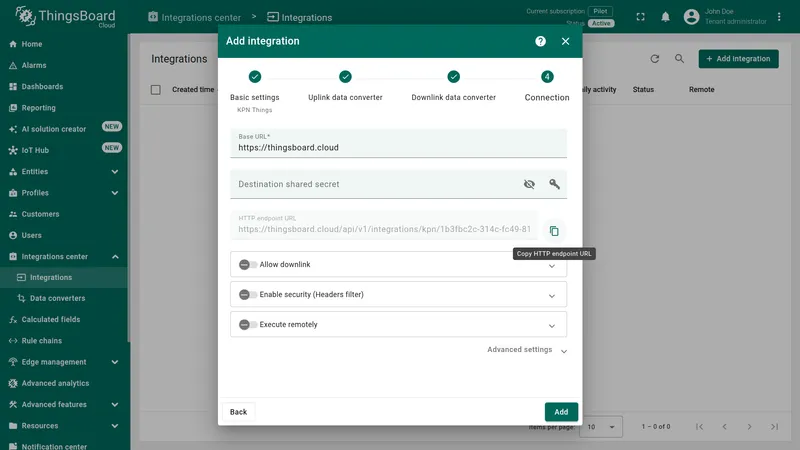Open Calculated fields in sidebar
The height and width of the screenshot is (450, 800).
(64, 320)
